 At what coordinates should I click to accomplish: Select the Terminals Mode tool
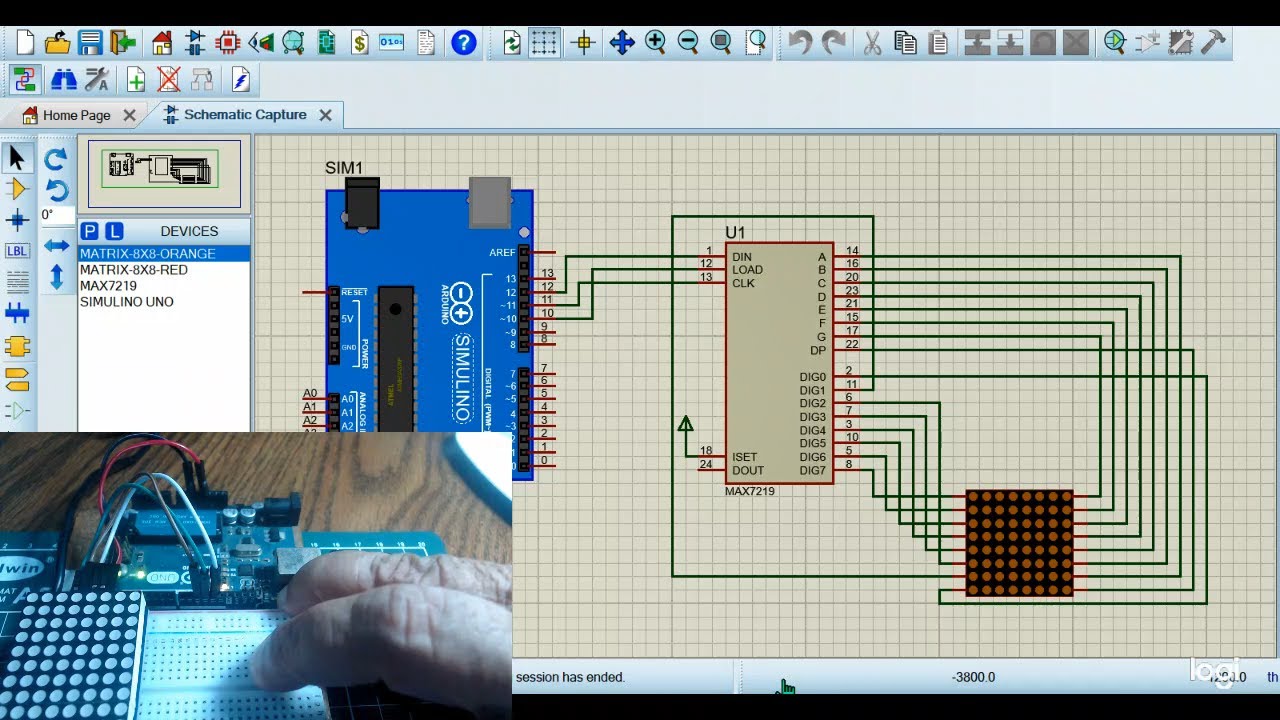17,379
